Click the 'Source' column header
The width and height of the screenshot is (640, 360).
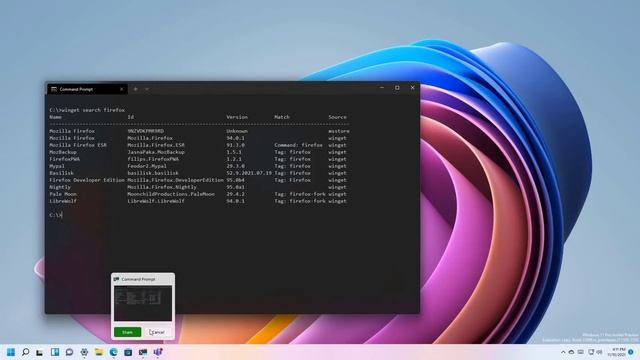338,117
